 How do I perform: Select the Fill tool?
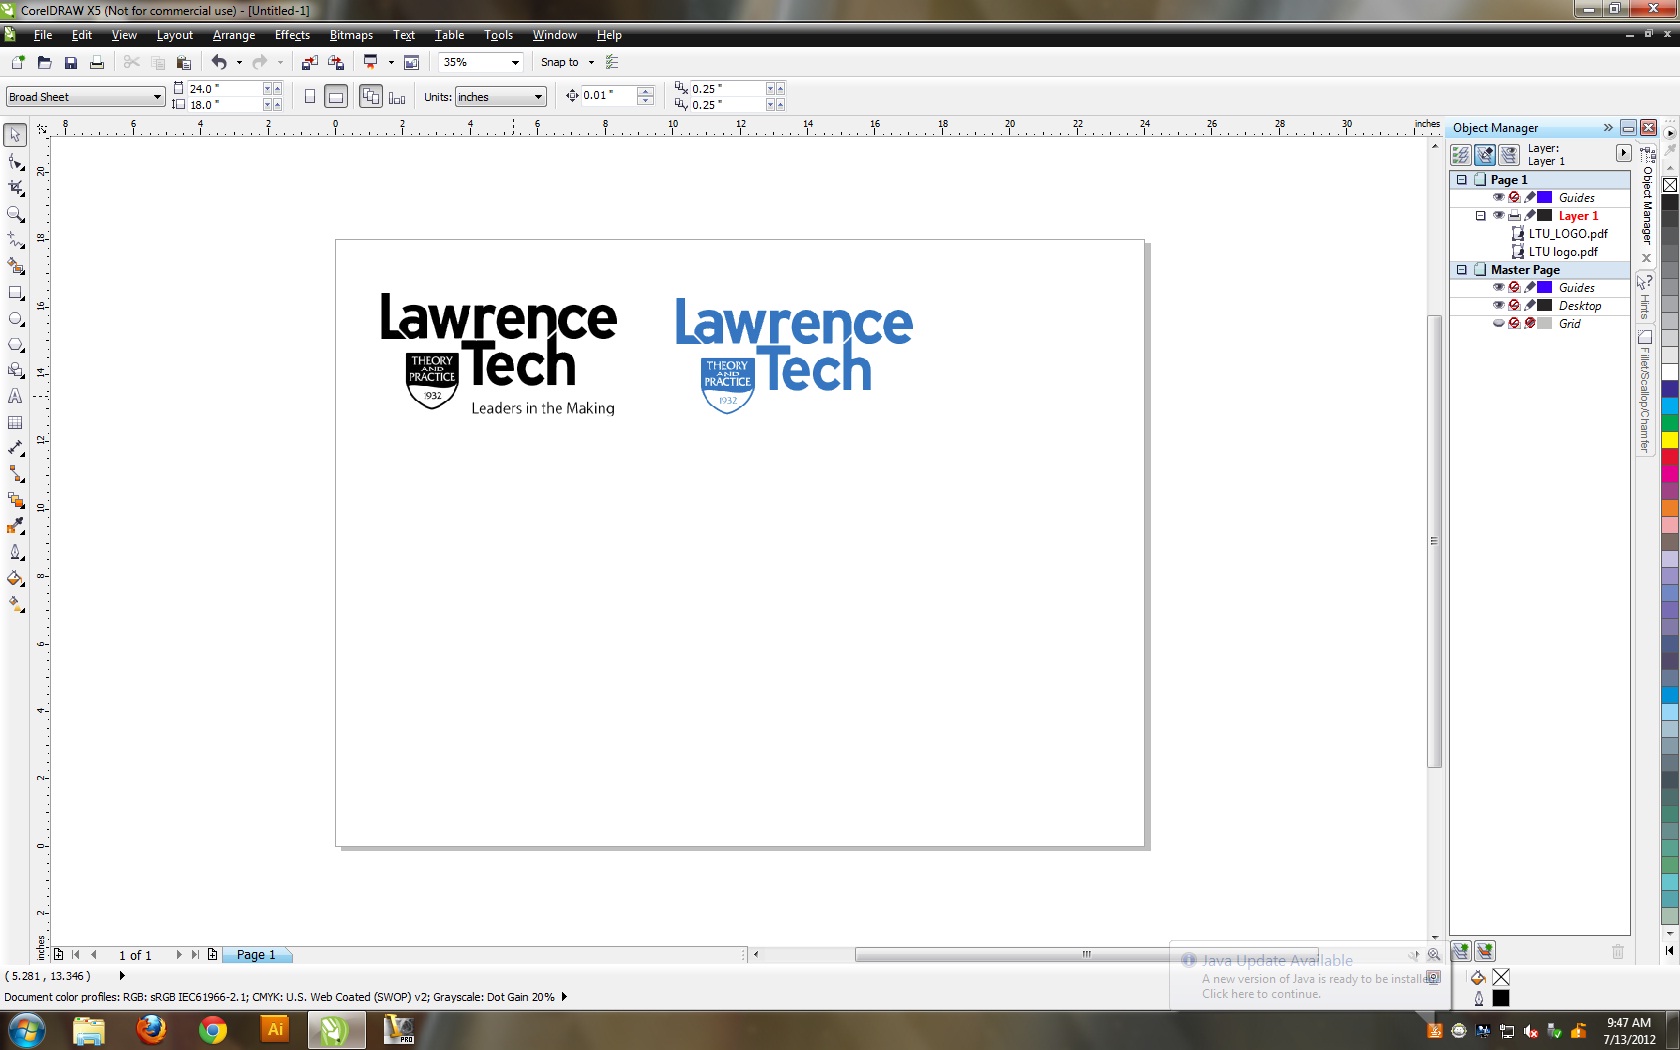[x=15, y=578]
